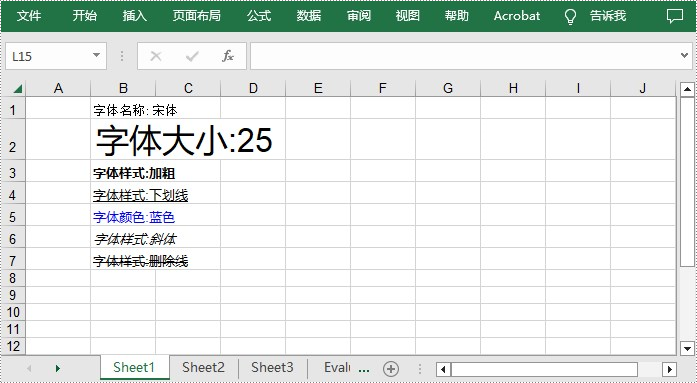697x383 pixels.
Task: Click the vertical scrollbar thumb
Action: [687, 182]
